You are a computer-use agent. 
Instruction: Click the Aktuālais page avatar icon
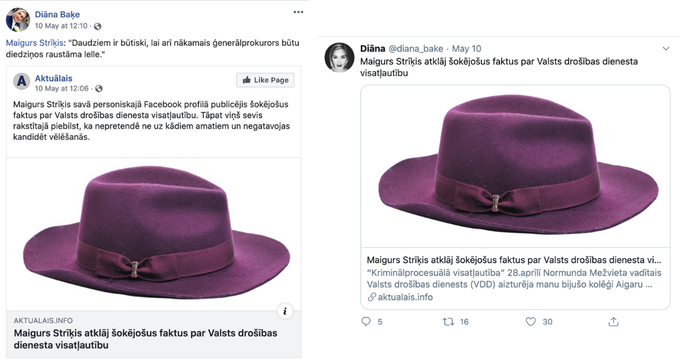pyautogui.click(x=21, y=81)
